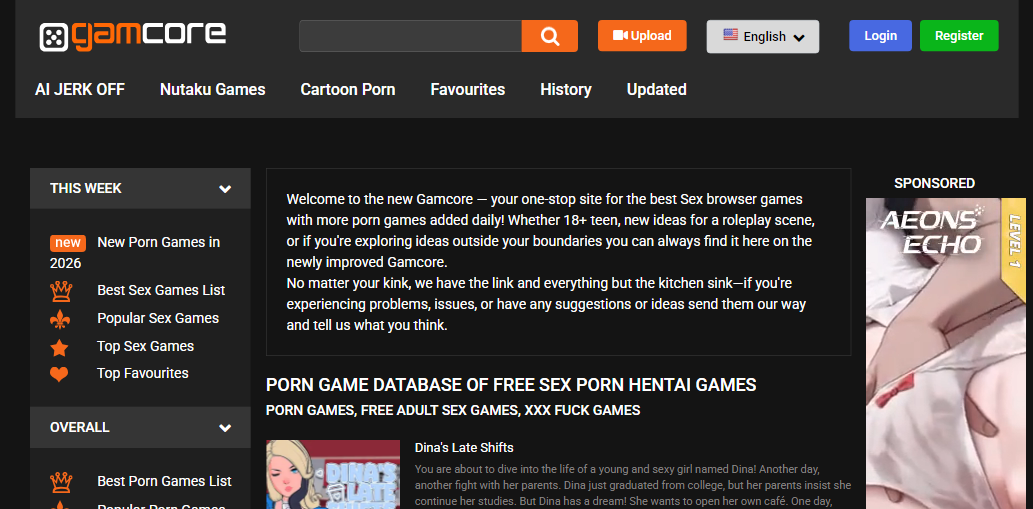Open Top Sex Games link
Screen dimensions: 1033x509
146,346
